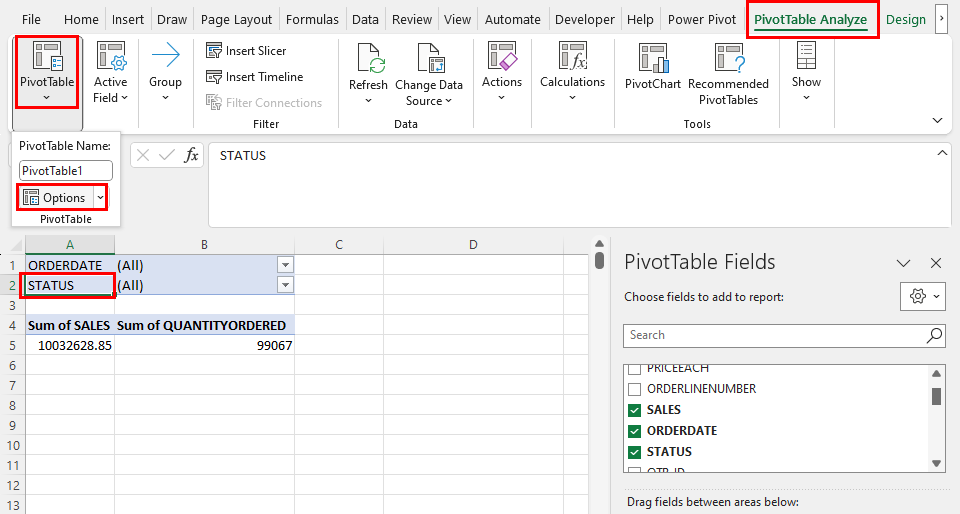Open the Power Pivot tab
This screenshot has width=960, height=514.
pyautogui.click(x=702, y=20)
